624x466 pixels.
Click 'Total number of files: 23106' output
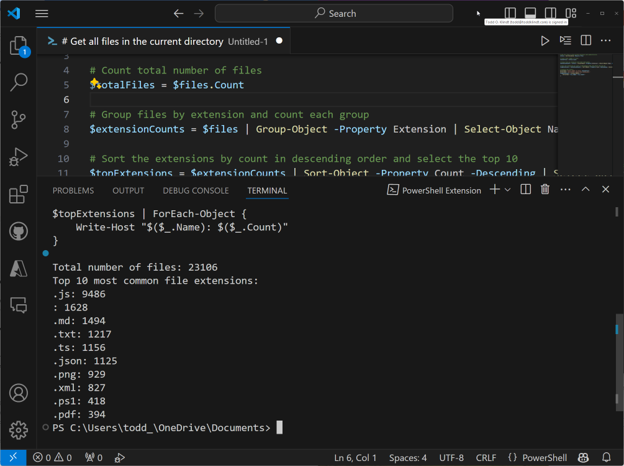(135, 267)
